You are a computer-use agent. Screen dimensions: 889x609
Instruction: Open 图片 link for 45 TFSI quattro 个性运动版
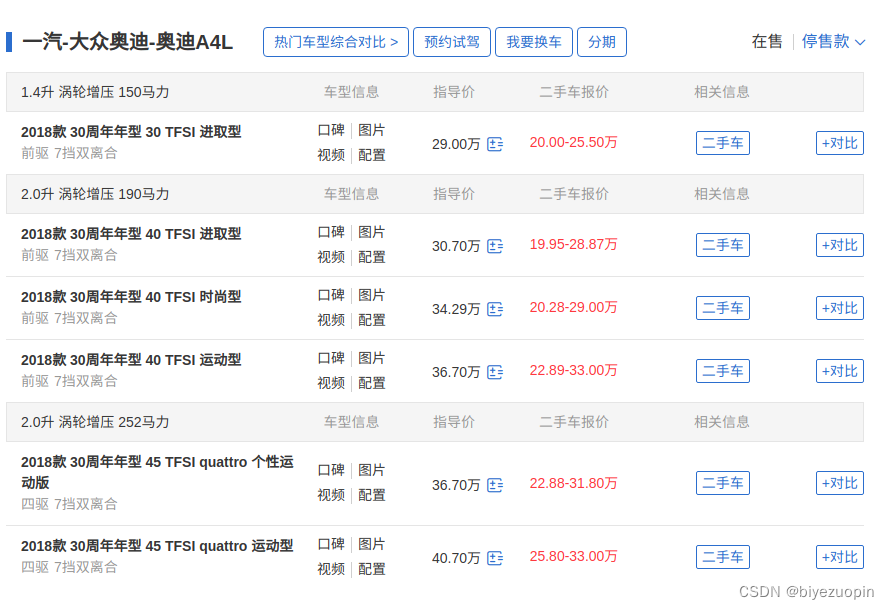(371, 471)
